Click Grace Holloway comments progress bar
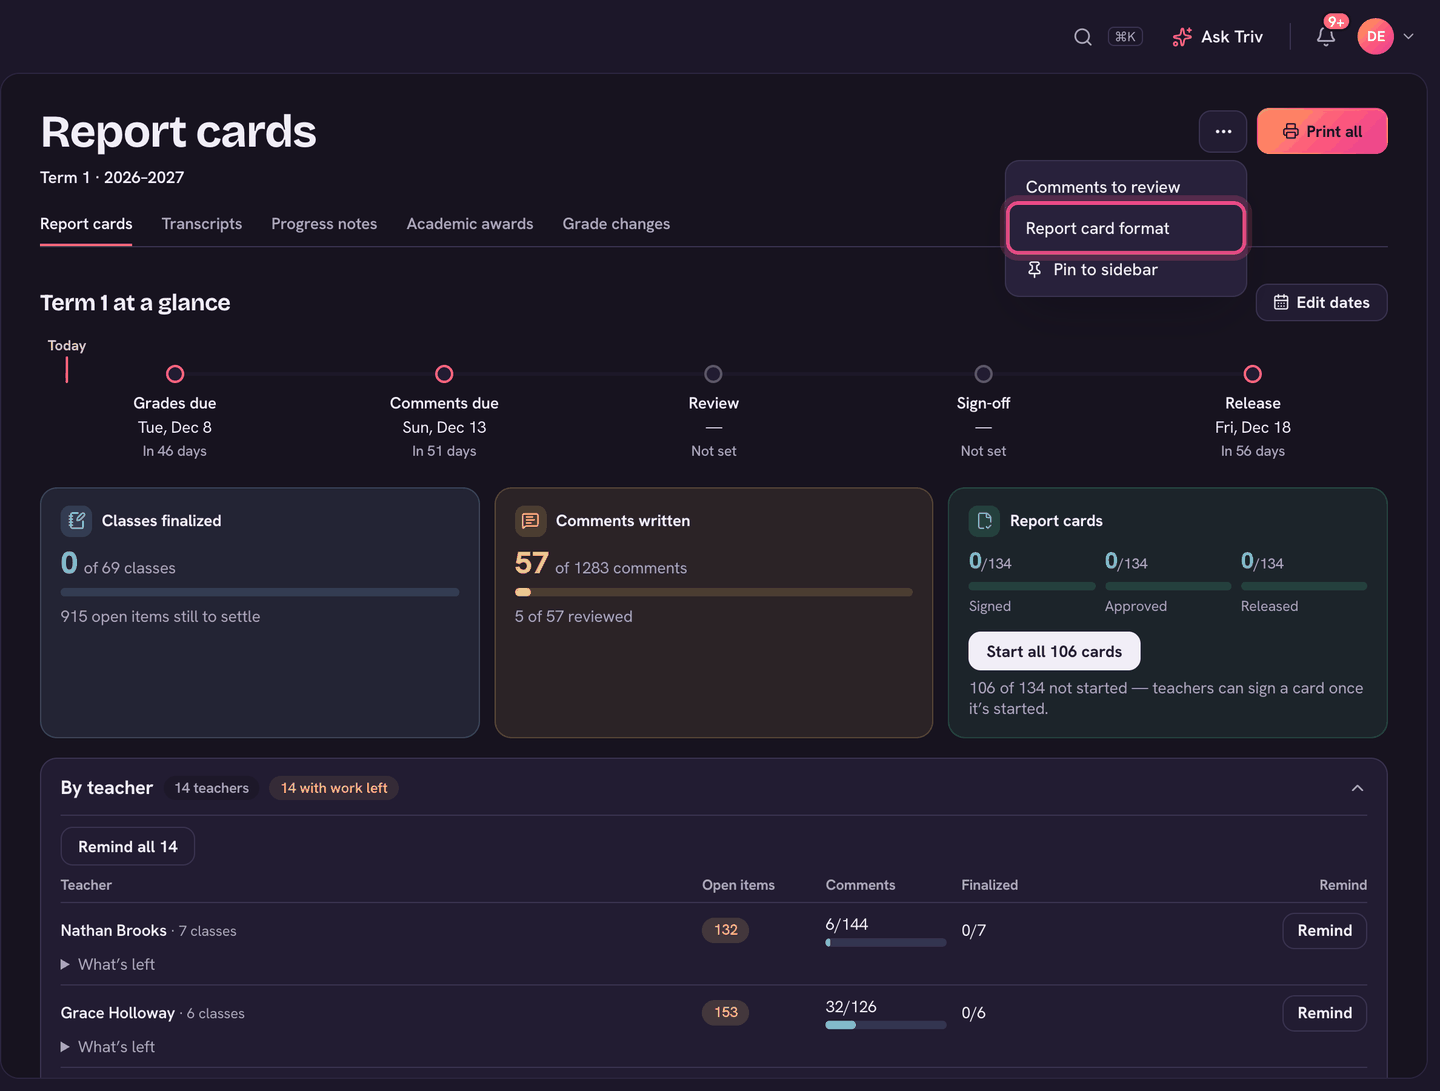This screenshot has height=1091, width=1440. point(886,1025)
